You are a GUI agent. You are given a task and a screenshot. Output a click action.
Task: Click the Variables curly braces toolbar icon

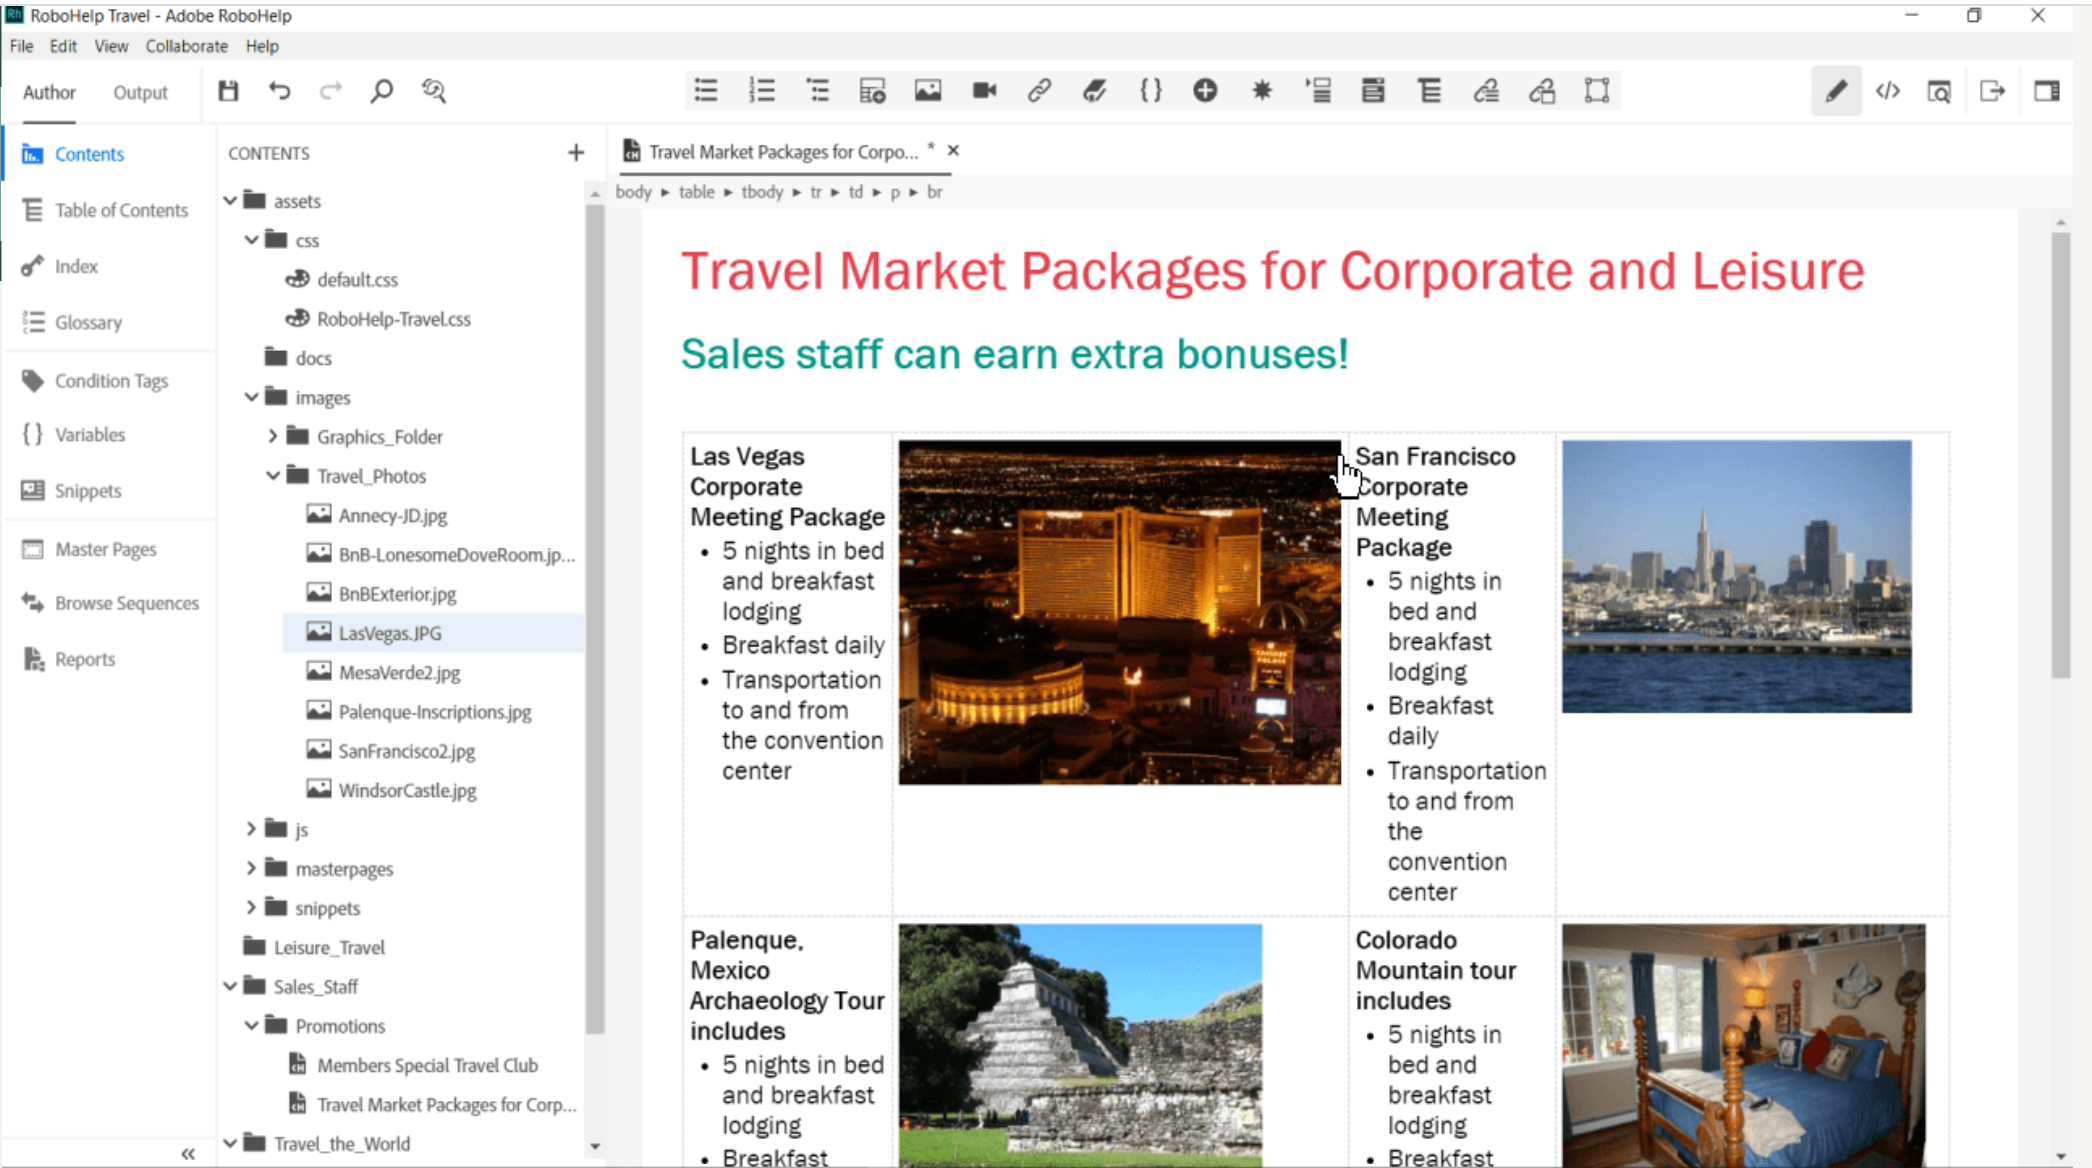point(1151,91)
